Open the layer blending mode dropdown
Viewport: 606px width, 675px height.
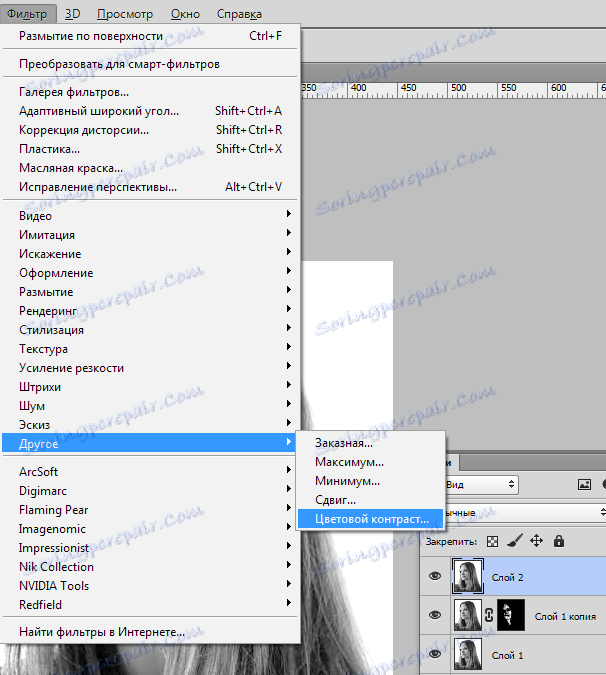[524, 513]
